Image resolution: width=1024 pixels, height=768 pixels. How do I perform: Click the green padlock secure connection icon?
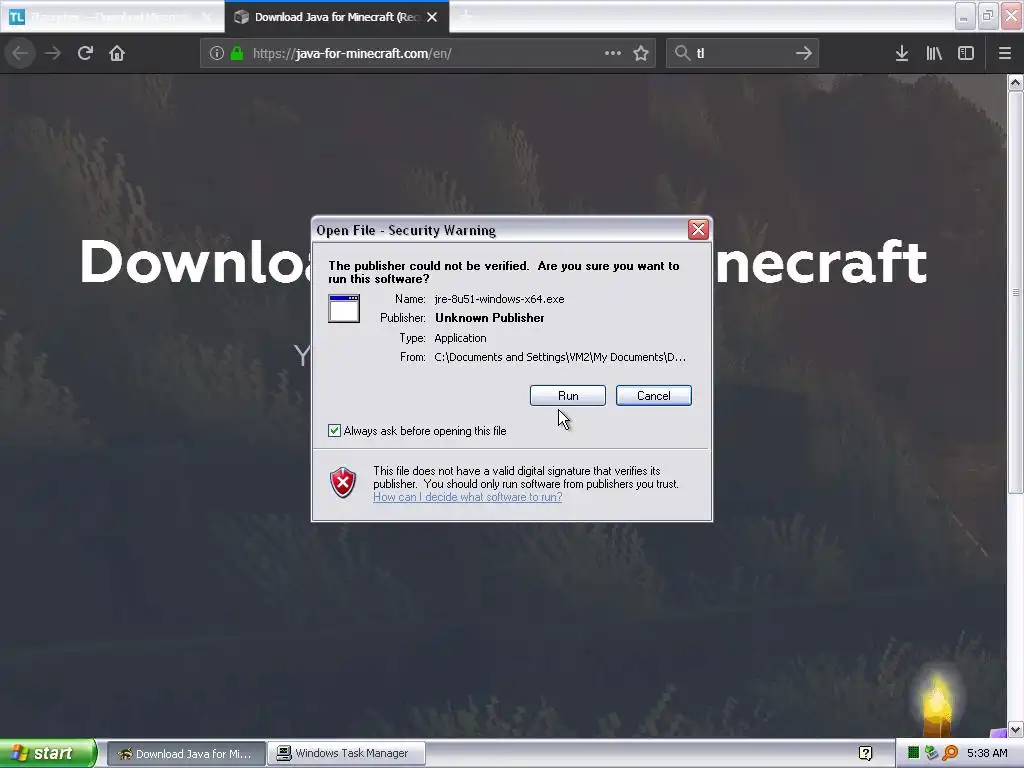pyautogui.click(x=237, y=53)
